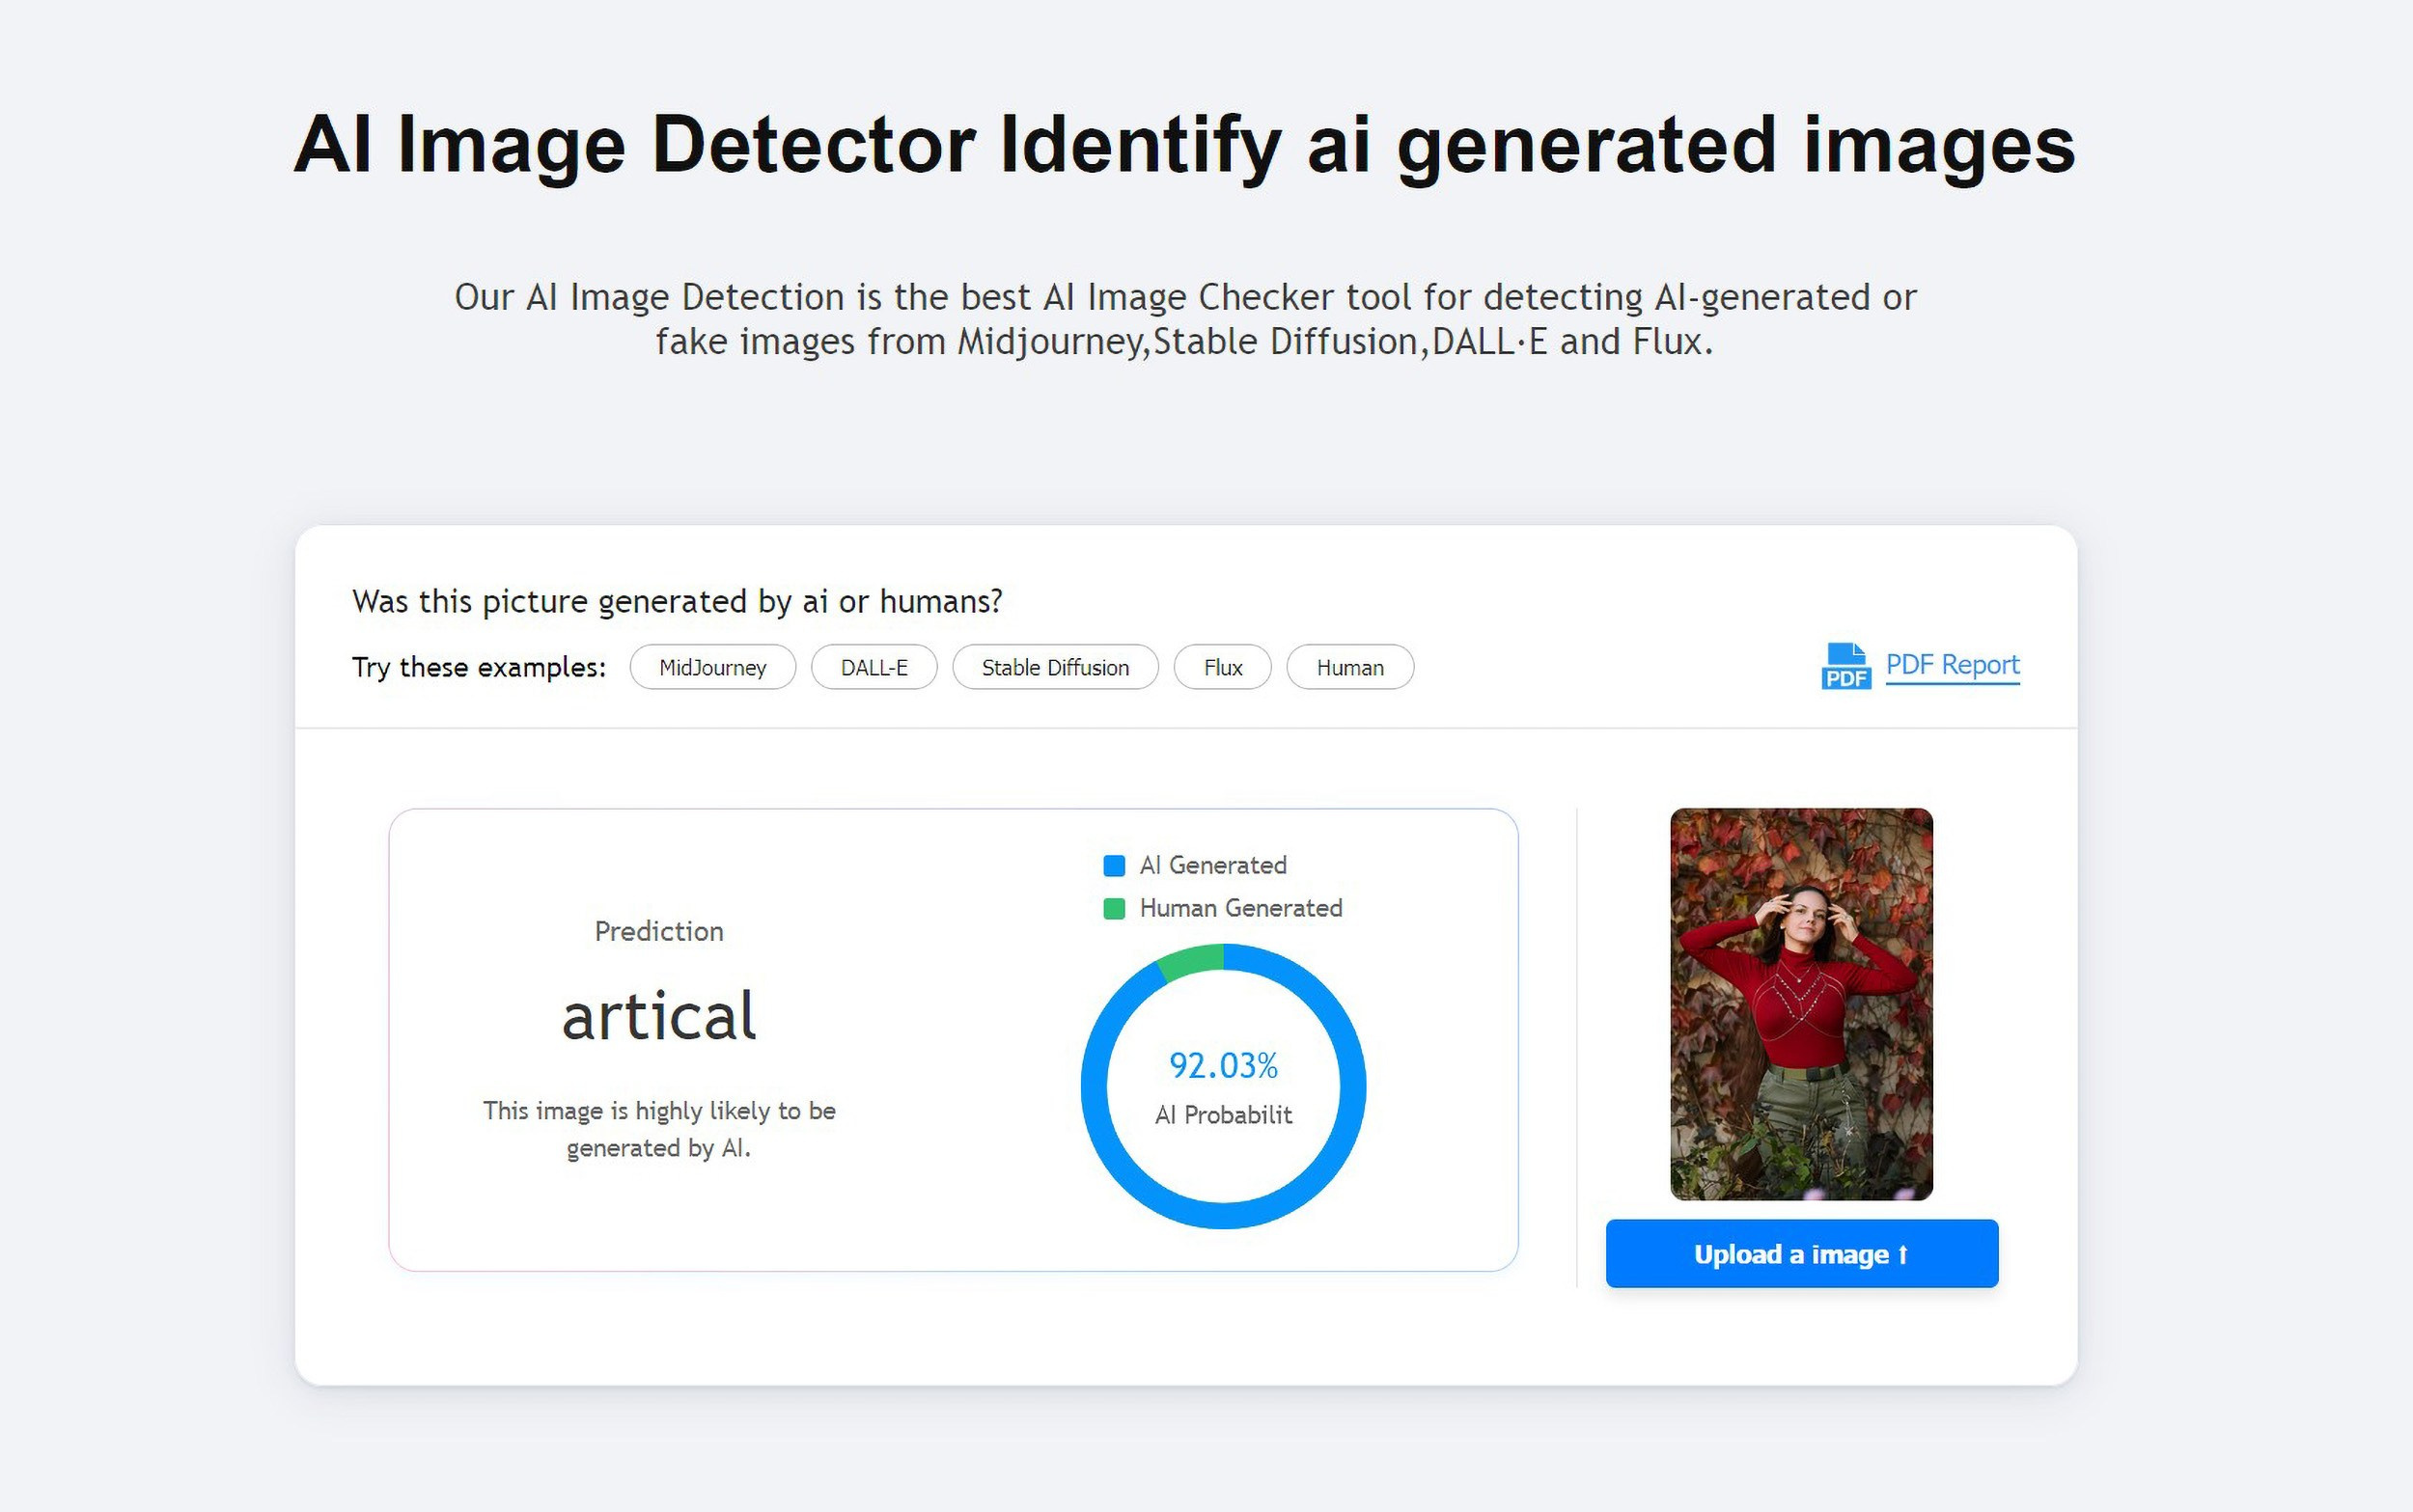Click the 'artical' prediction result text
Screen dimensions: 2413x1512
point(659,1016)
